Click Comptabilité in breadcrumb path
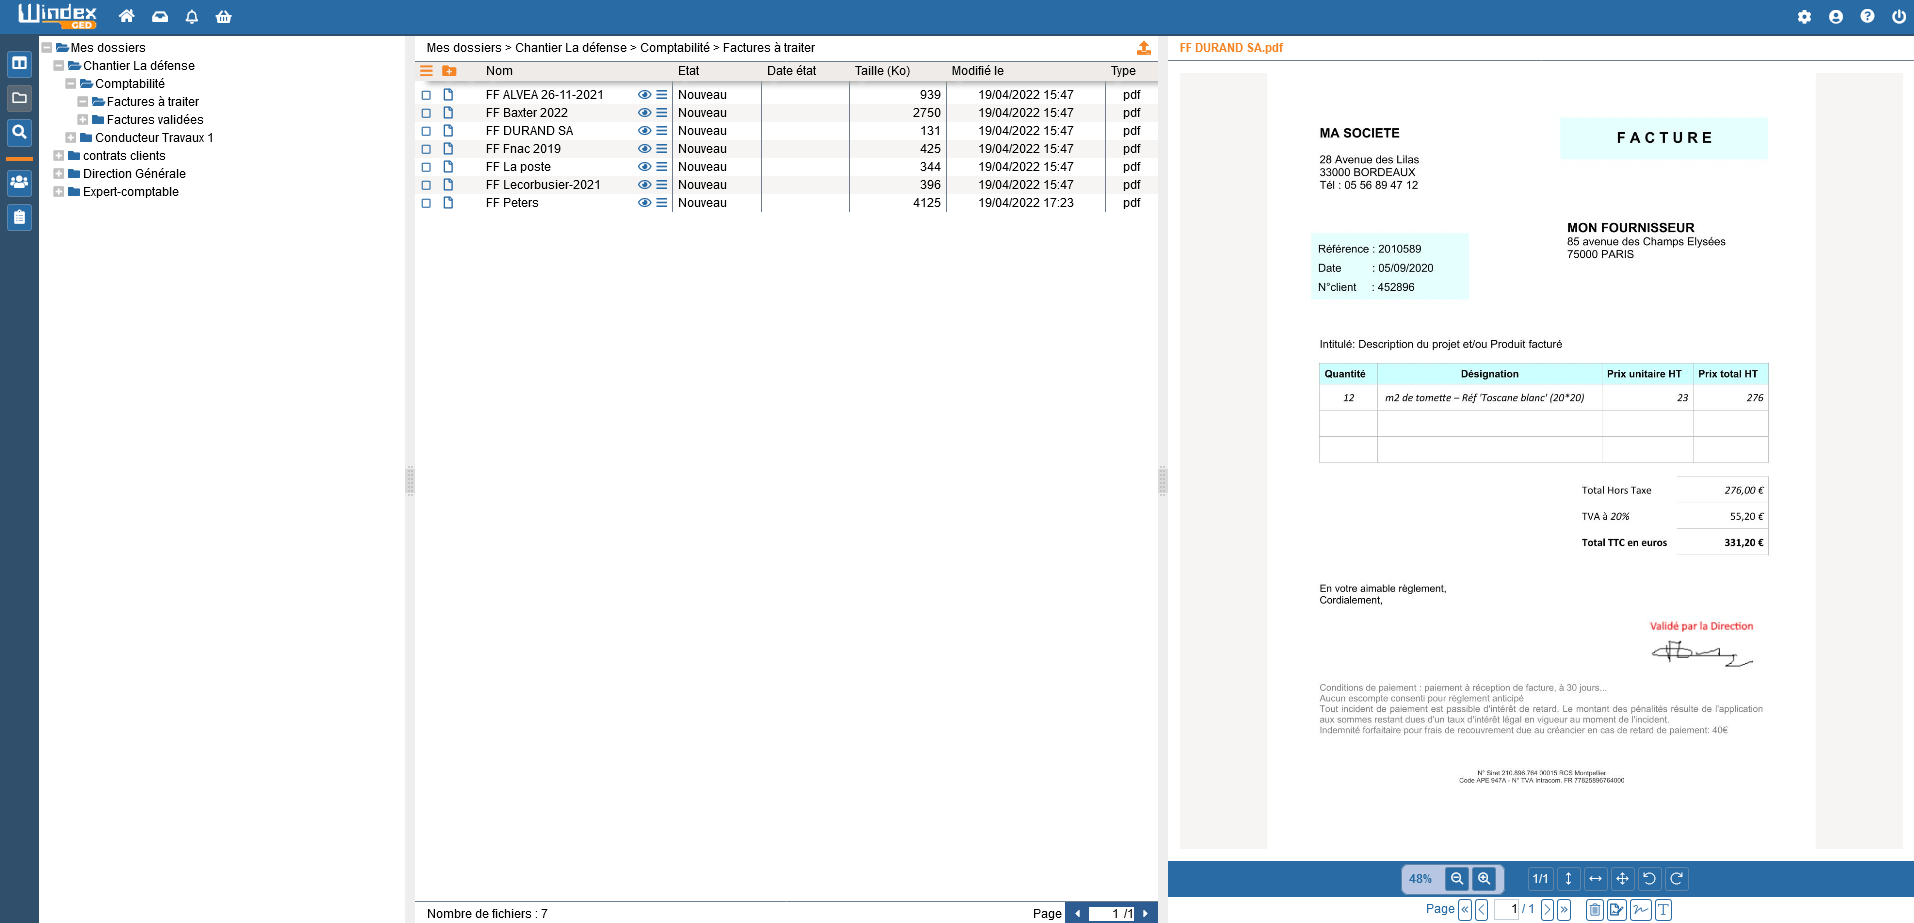The height and width of the screenshot is (923, 1914). click(675, 48)
